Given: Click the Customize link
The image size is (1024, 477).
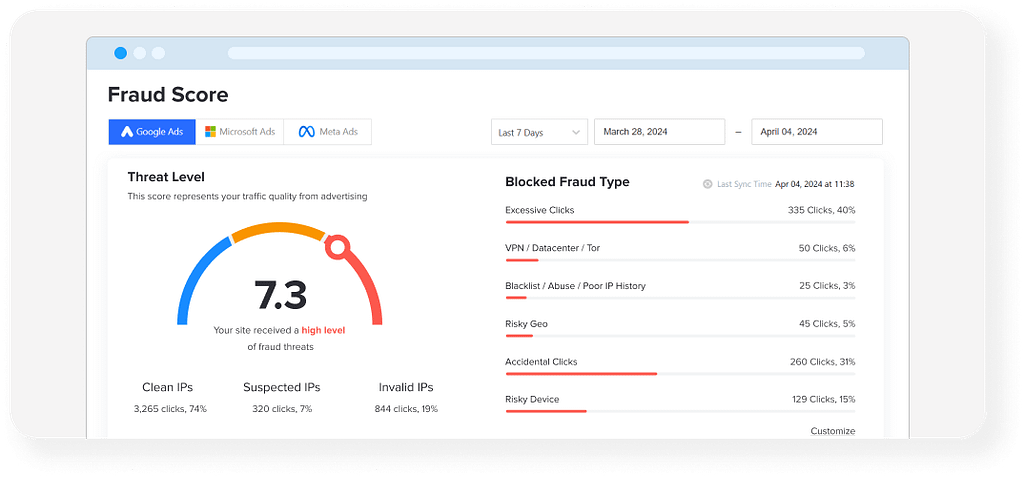Looking at the screenshot, I should [x=833, y=431].
